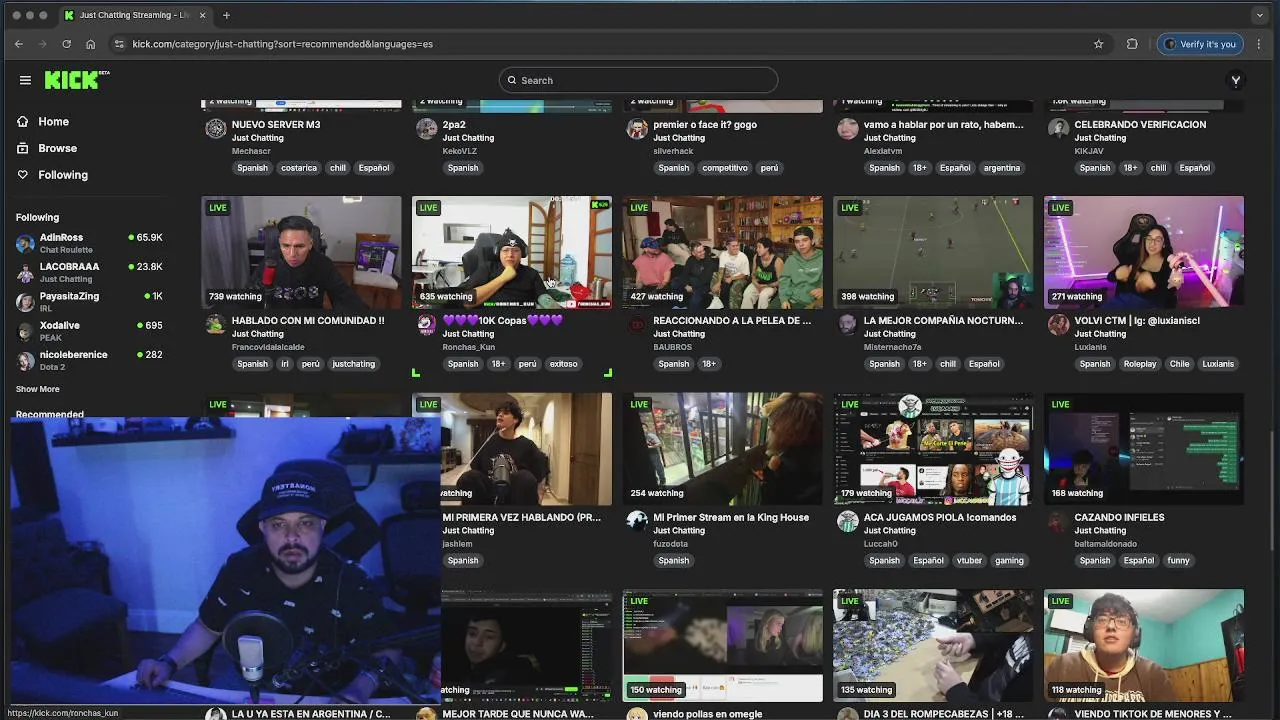
Task: Open HABLADO CON MI COMUNIDAD stream thumbnail
Action: tap(301, 252)
